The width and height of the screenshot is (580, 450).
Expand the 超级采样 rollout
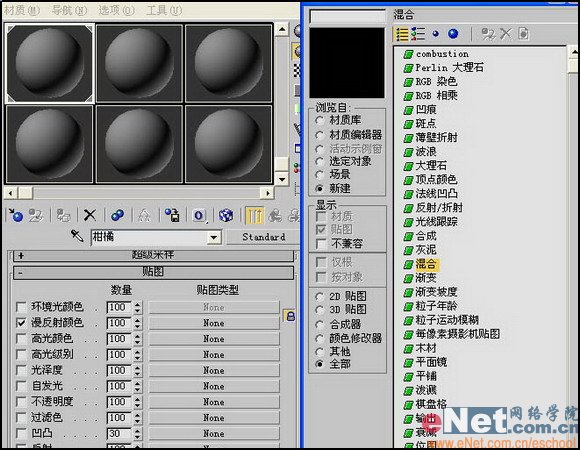point(154,255)
